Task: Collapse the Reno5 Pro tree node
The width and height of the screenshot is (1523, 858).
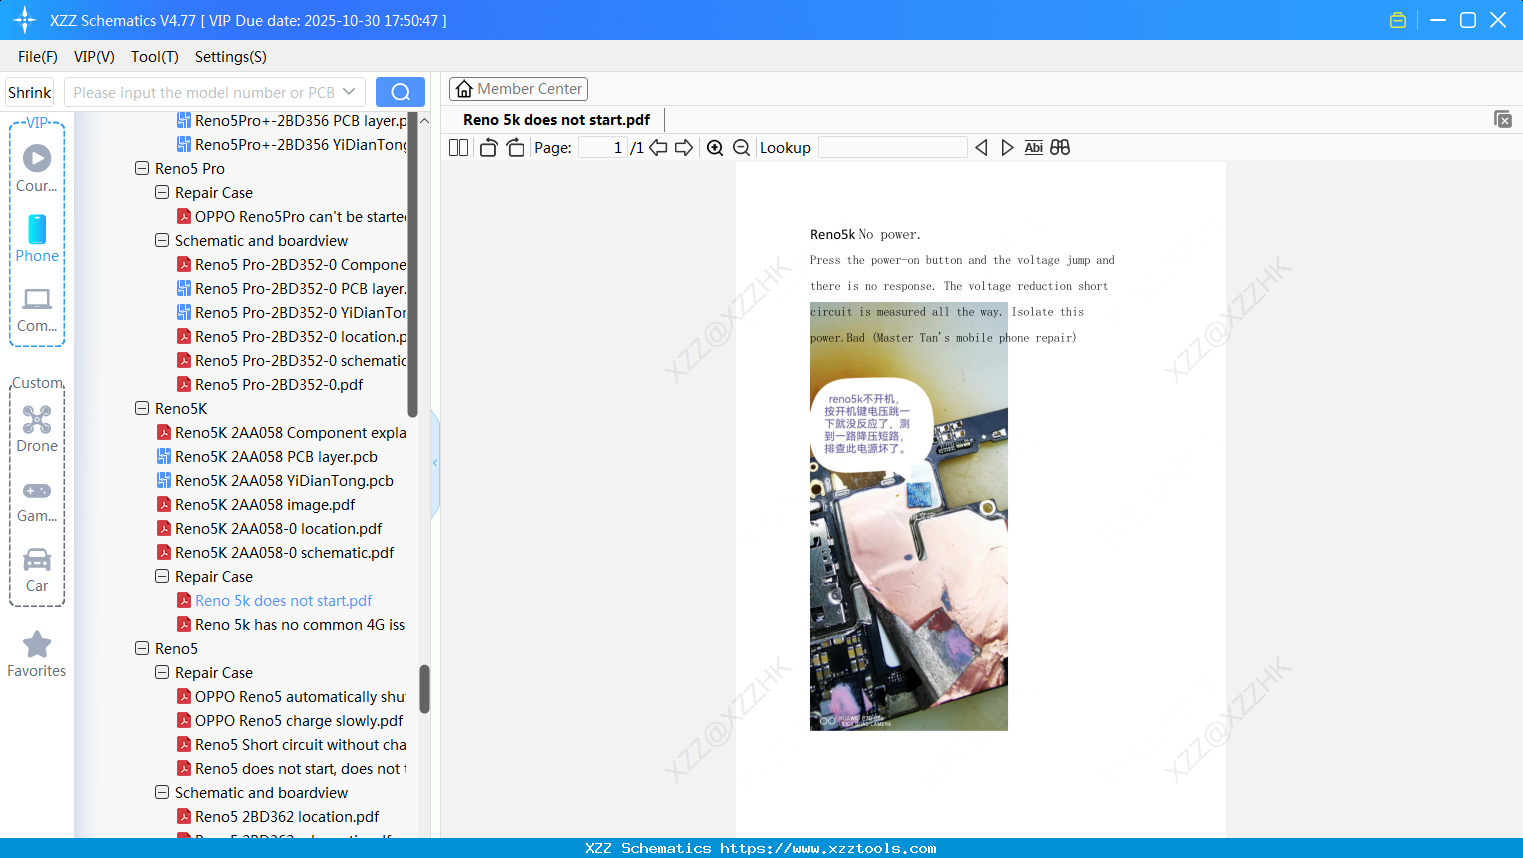Action: point(142,168)
